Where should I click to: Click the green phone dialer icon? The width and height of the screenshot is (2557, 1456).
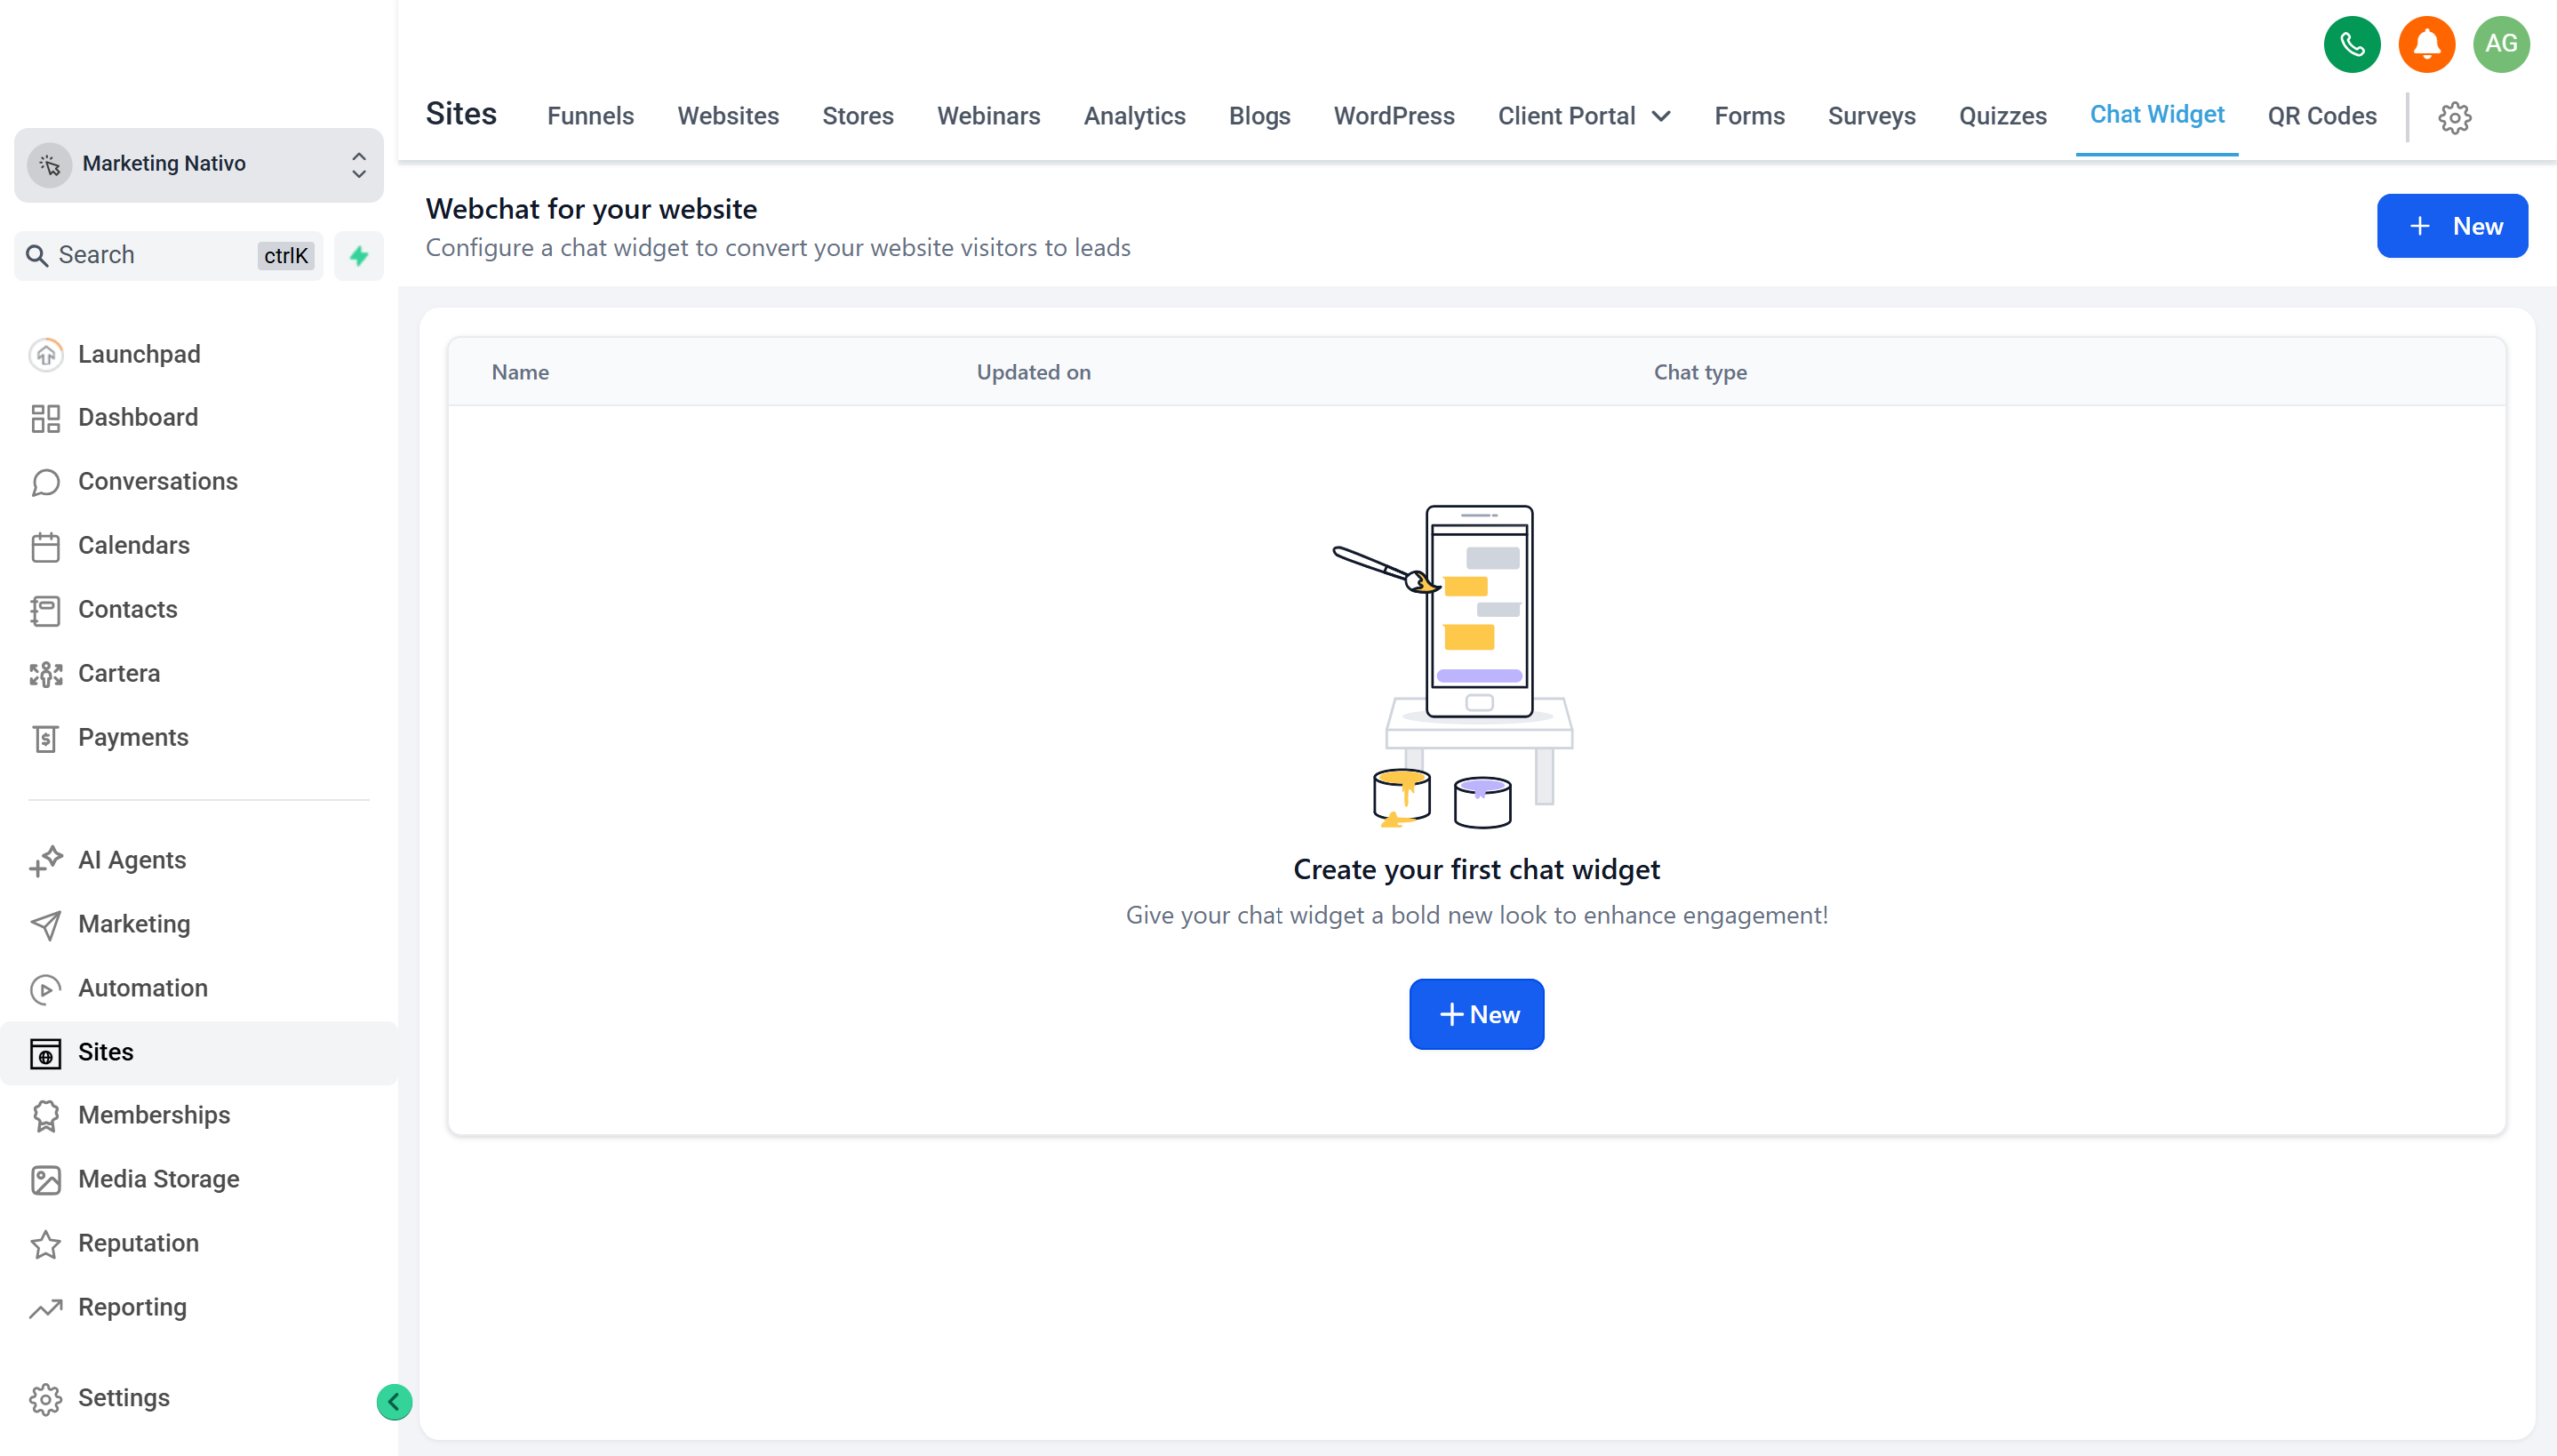tap(2351, 44)
